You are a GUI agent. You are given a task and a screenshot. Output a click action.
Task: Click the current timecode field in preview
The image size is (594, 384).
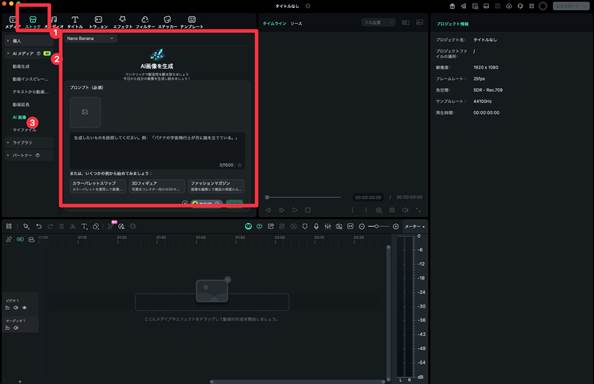[368, 197]
